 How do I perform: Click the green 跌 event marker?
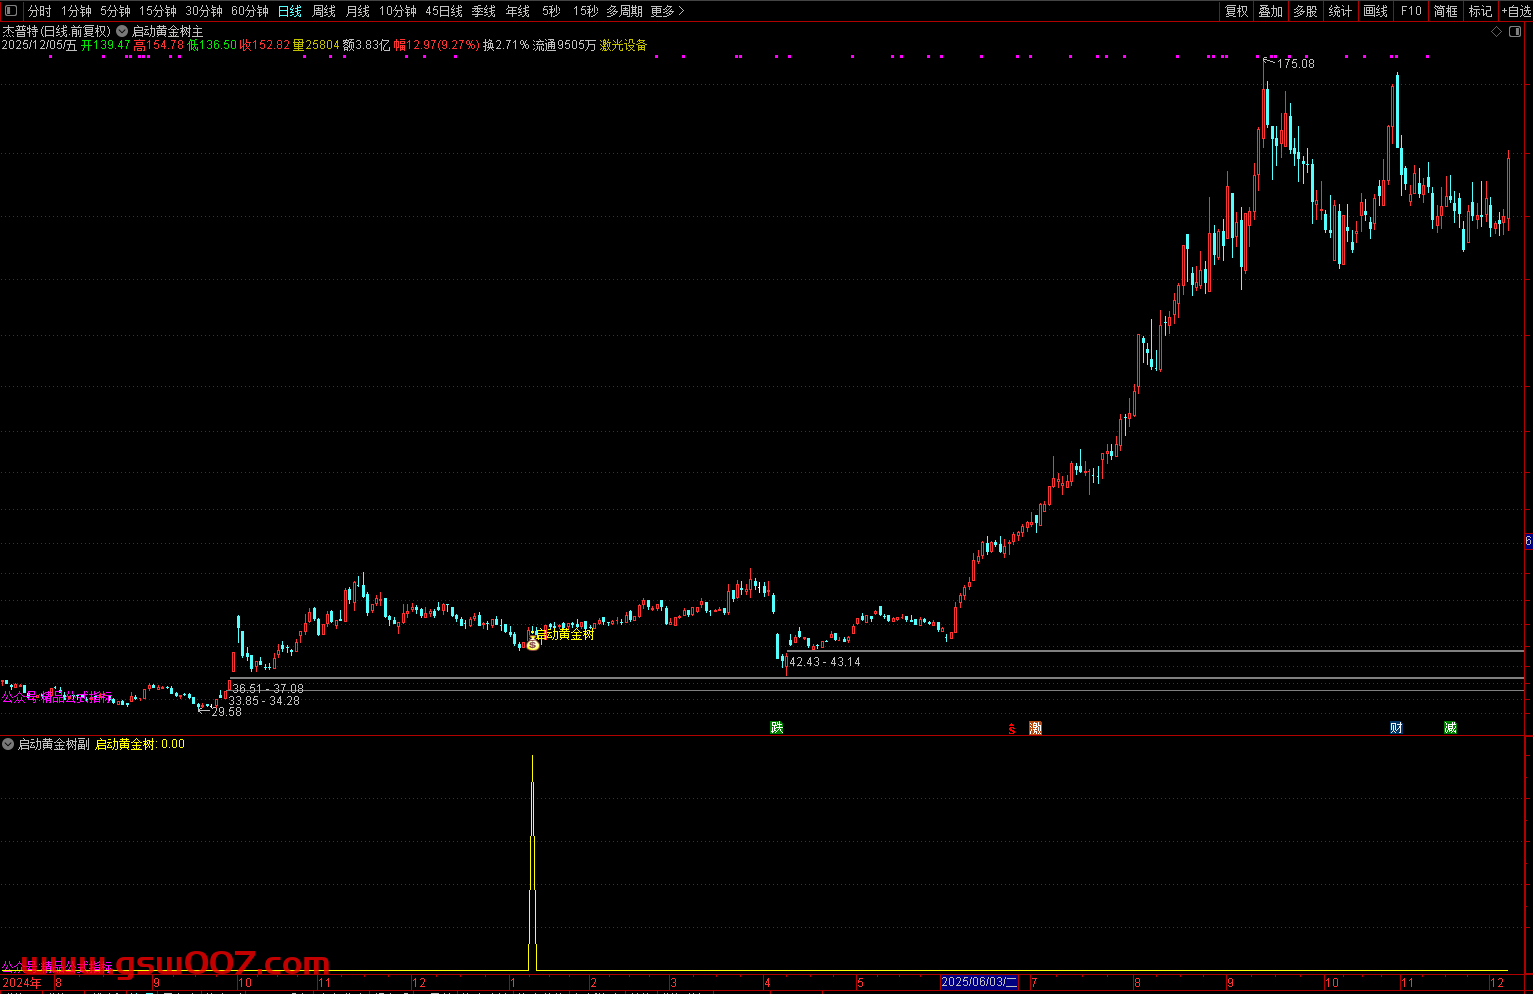(777, 727)
